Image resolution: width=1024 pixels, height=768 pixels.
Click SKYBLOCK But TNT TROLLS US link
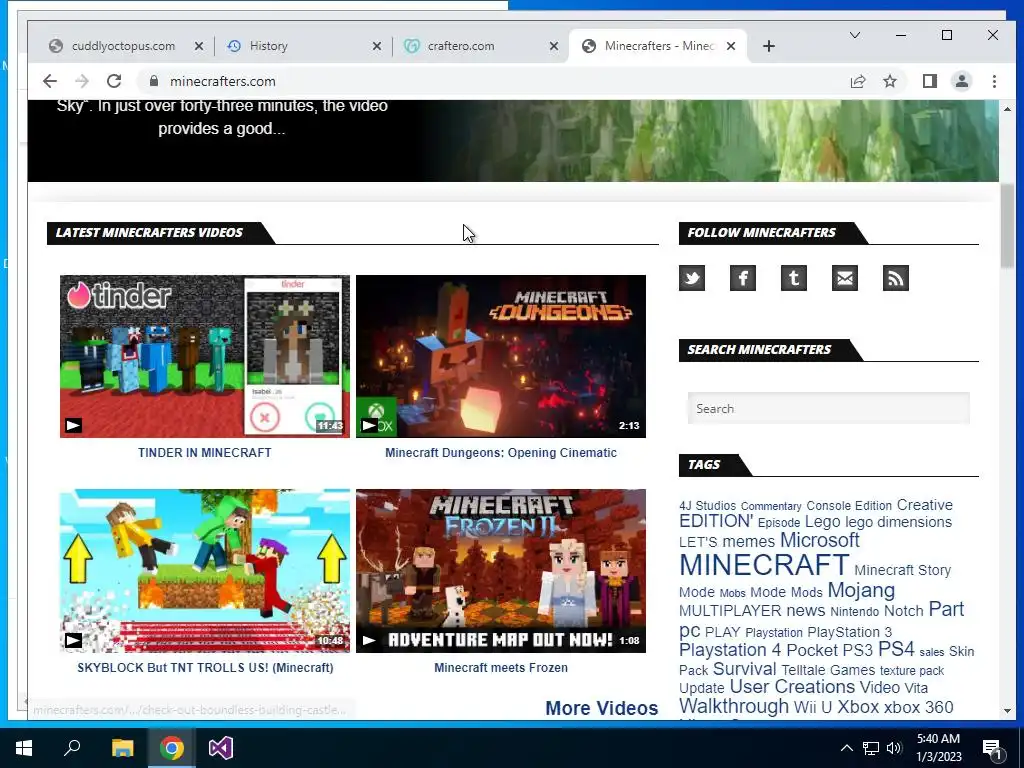click(205, 667)
